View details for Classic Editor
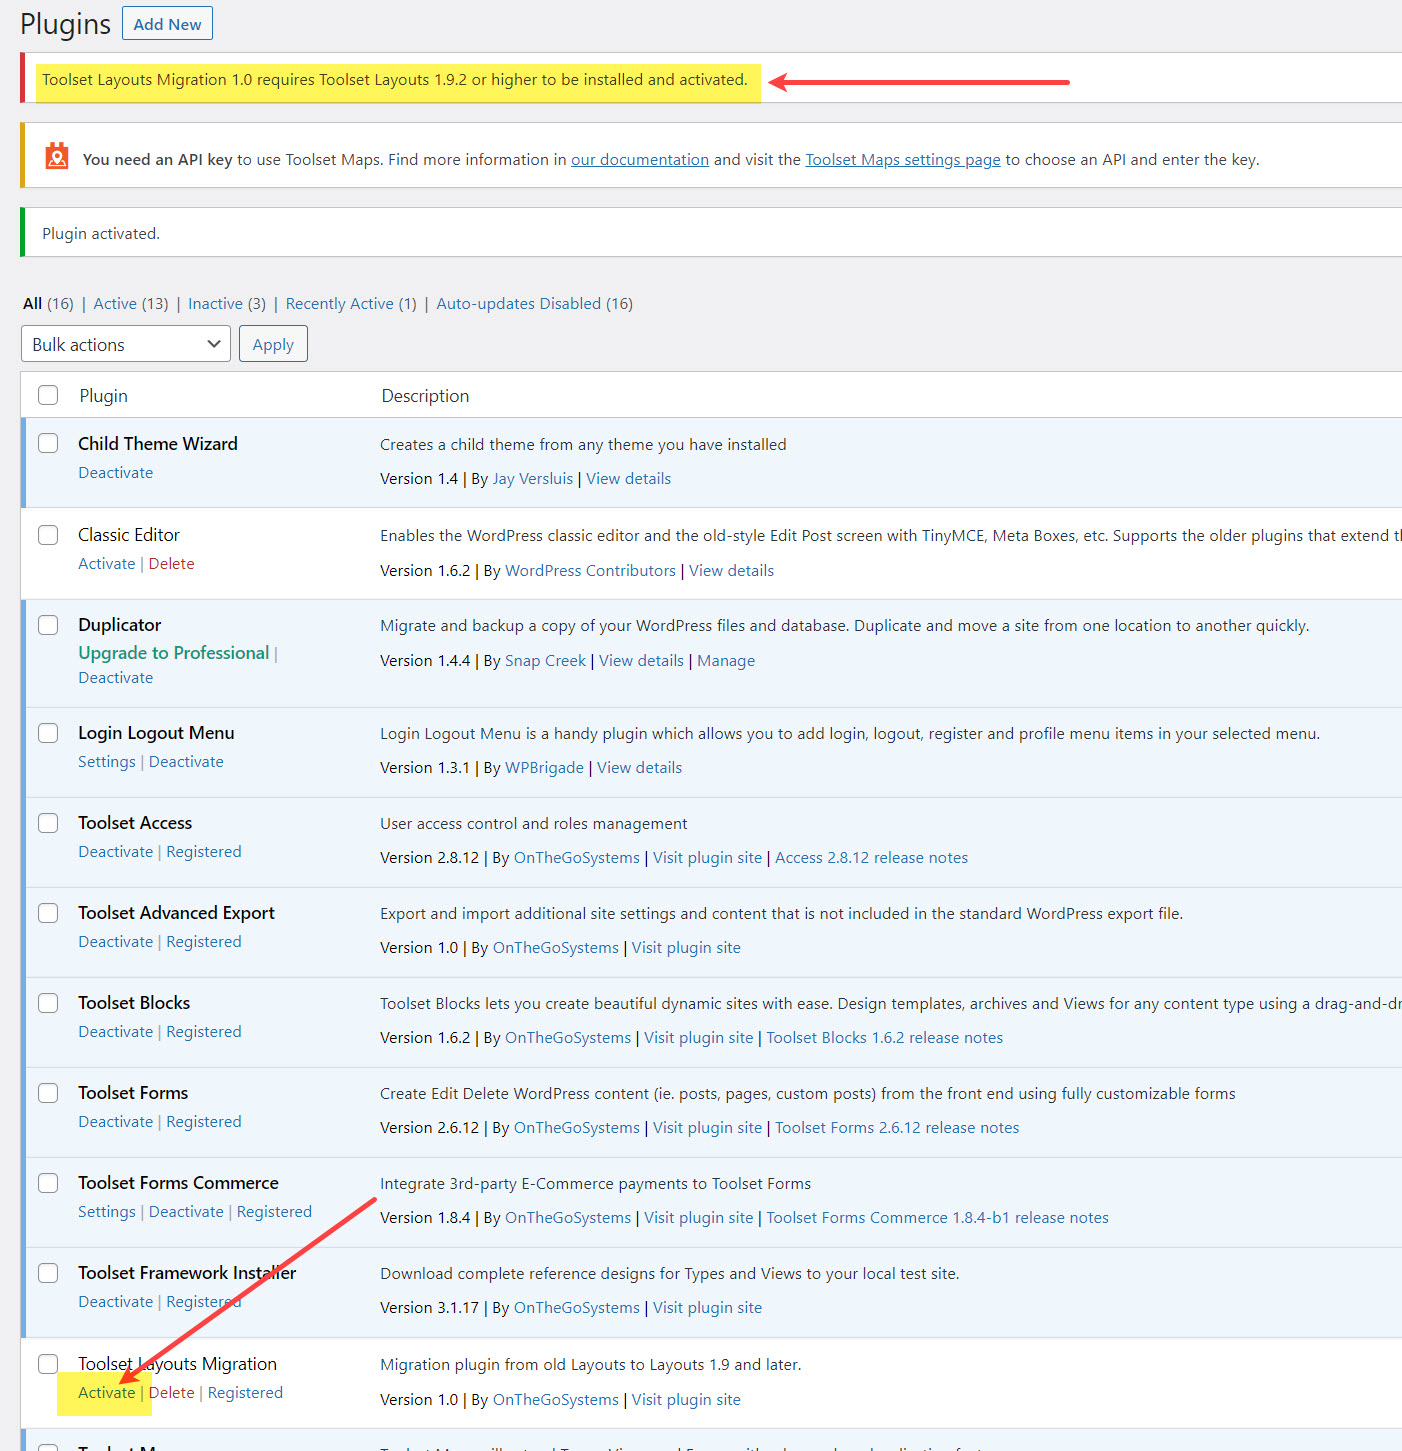Viewport: 1402px width, 1451px height. [731, 571]
